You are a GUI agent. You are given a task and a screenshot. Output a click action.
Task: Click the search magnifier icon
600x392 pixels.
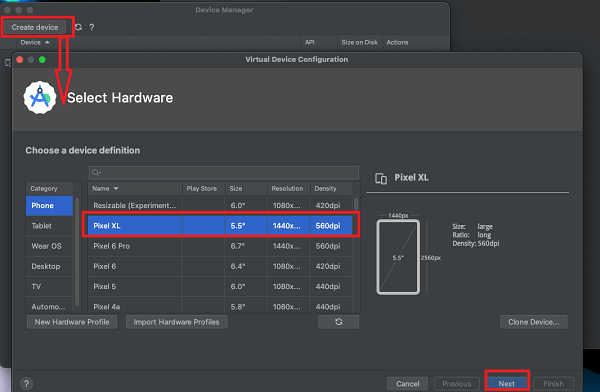(96, 173)
